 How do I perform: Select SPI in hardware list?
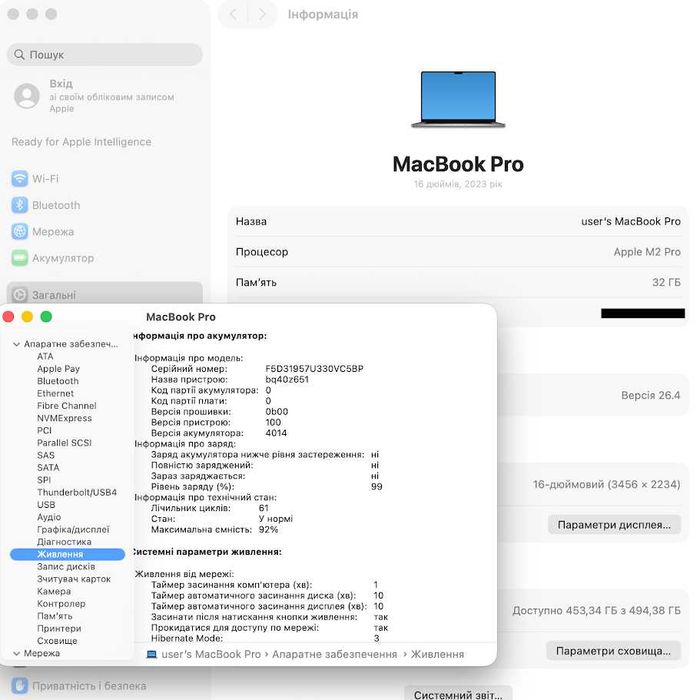click(44, 480)
